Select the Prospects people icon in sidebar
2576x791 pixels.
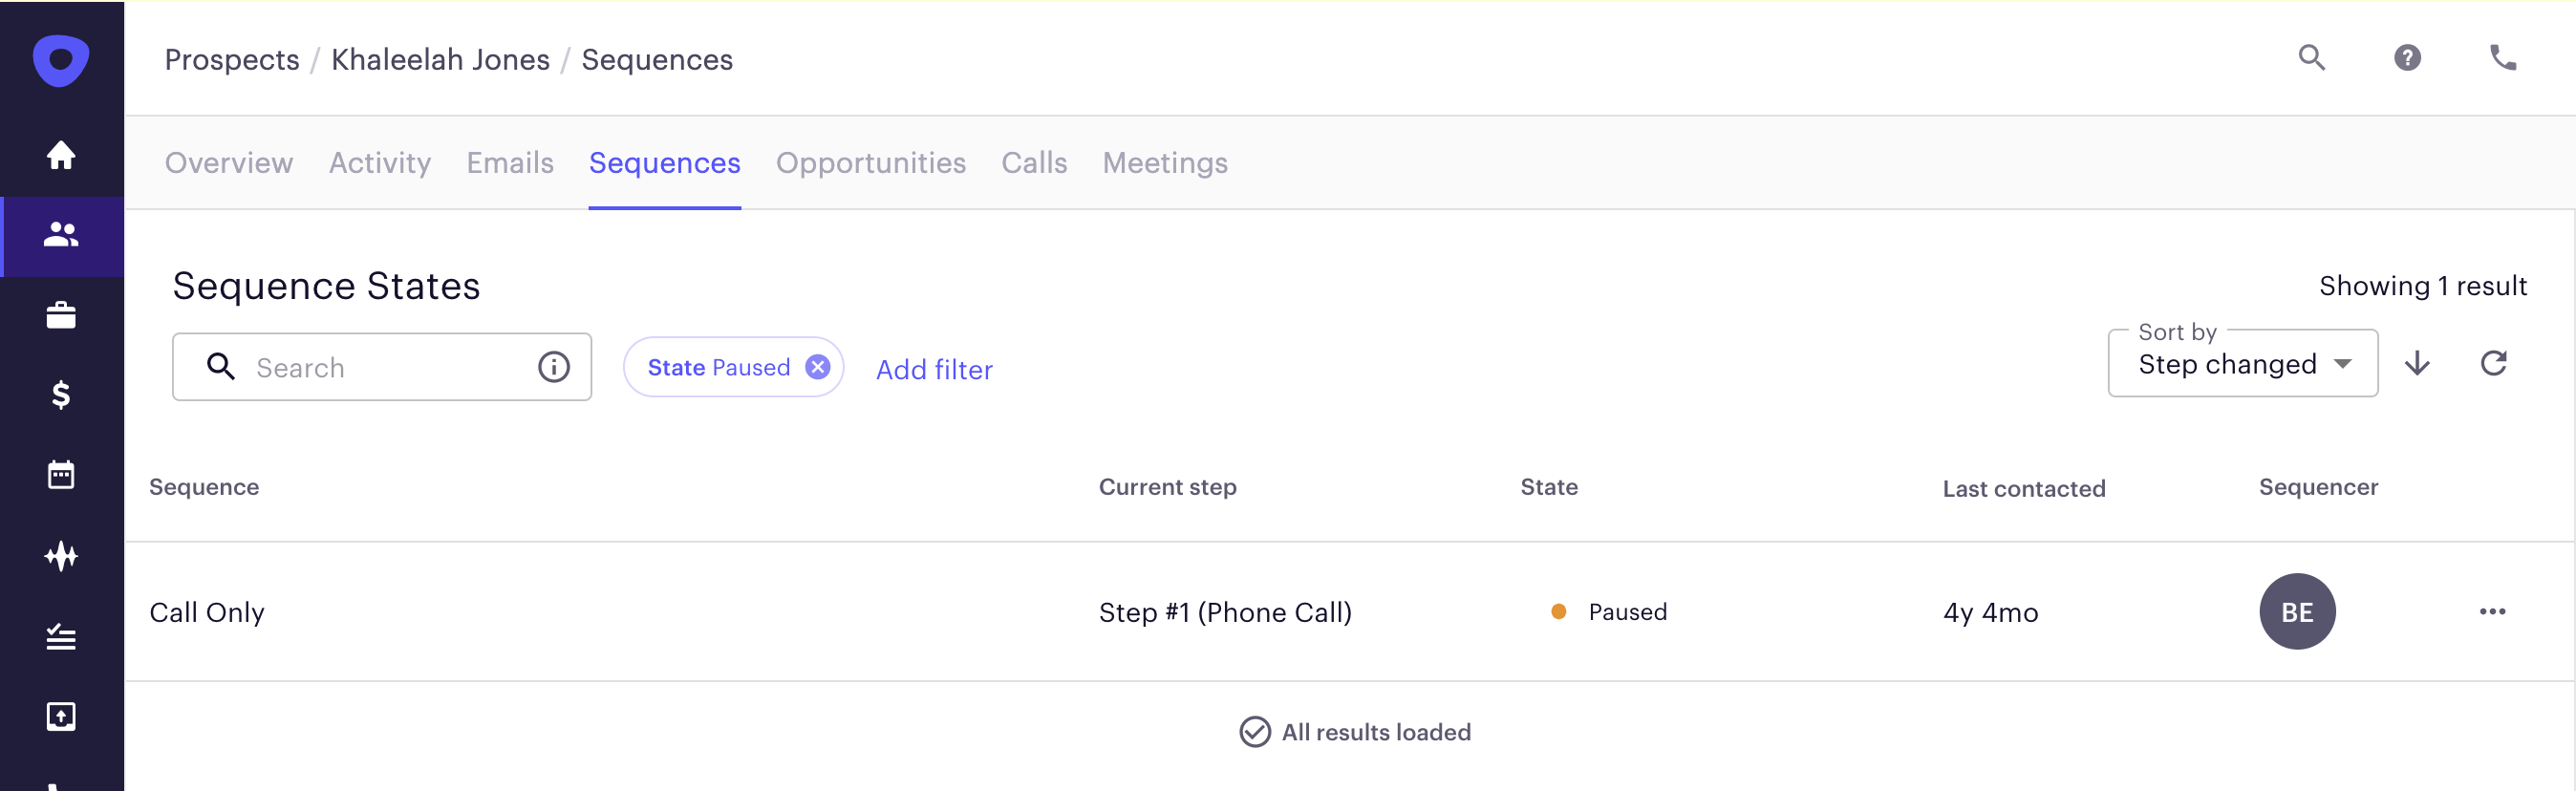[60, 236]
